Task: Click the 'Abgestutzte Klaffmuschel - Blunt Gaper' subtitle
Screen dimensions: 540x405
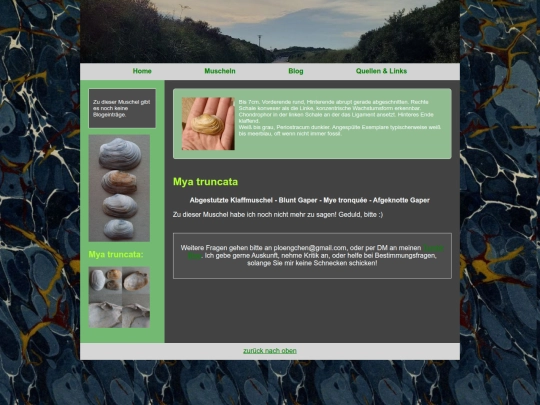Action: (310, 200)
